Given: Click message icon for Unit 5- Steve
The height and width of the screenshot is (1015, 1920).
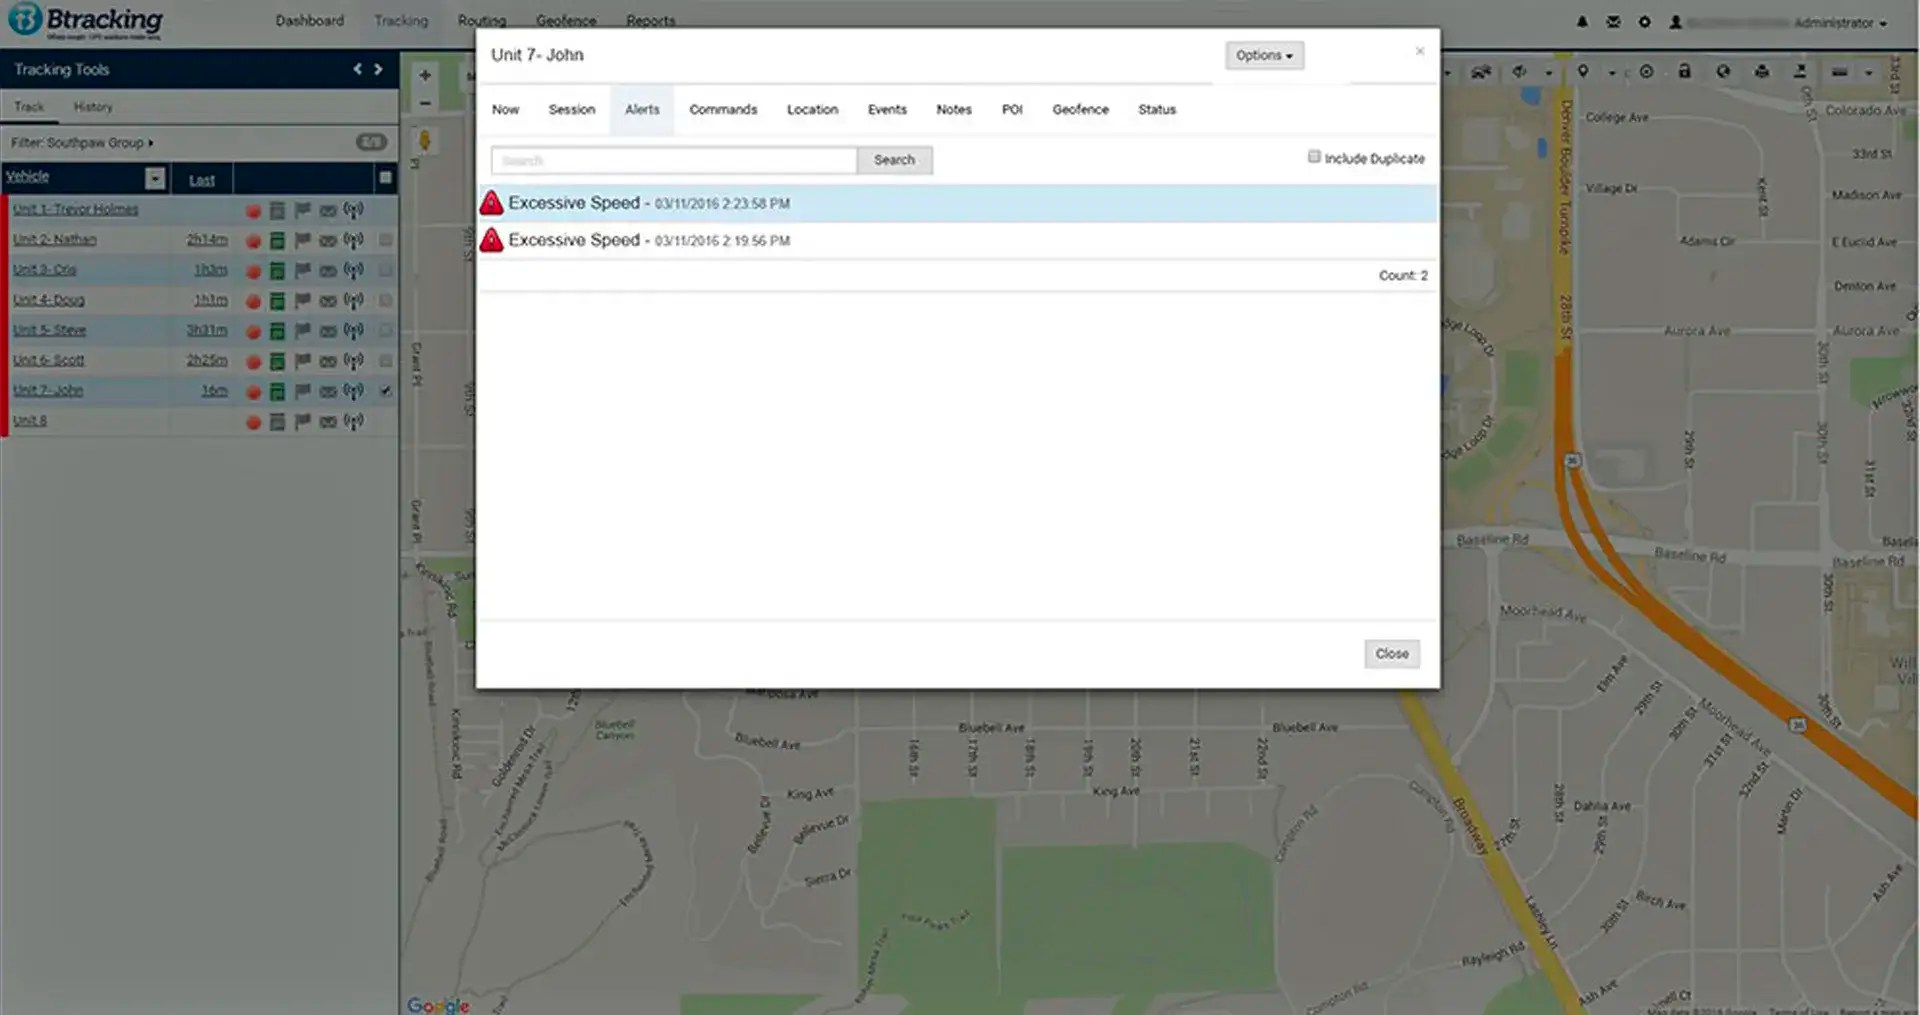Looking at the screenshot, I should [x=328, y=331].
